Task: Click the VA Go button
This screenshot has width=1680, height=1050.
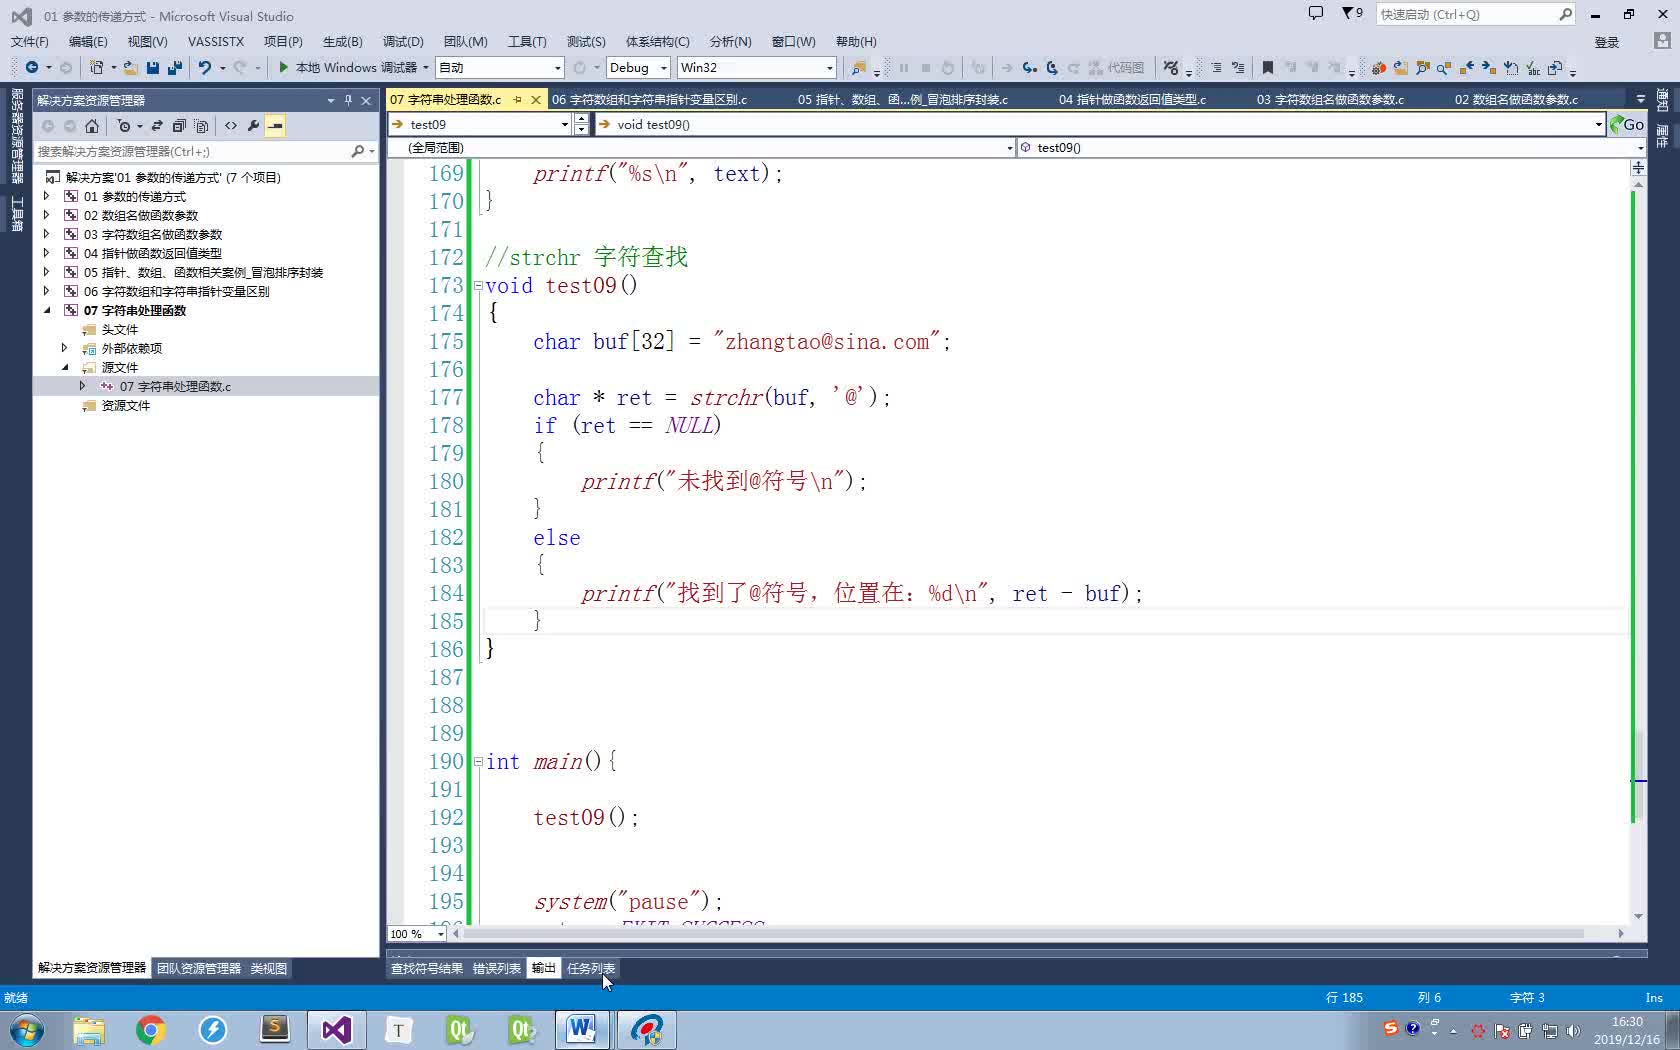Action: (x=1627, y=124)
